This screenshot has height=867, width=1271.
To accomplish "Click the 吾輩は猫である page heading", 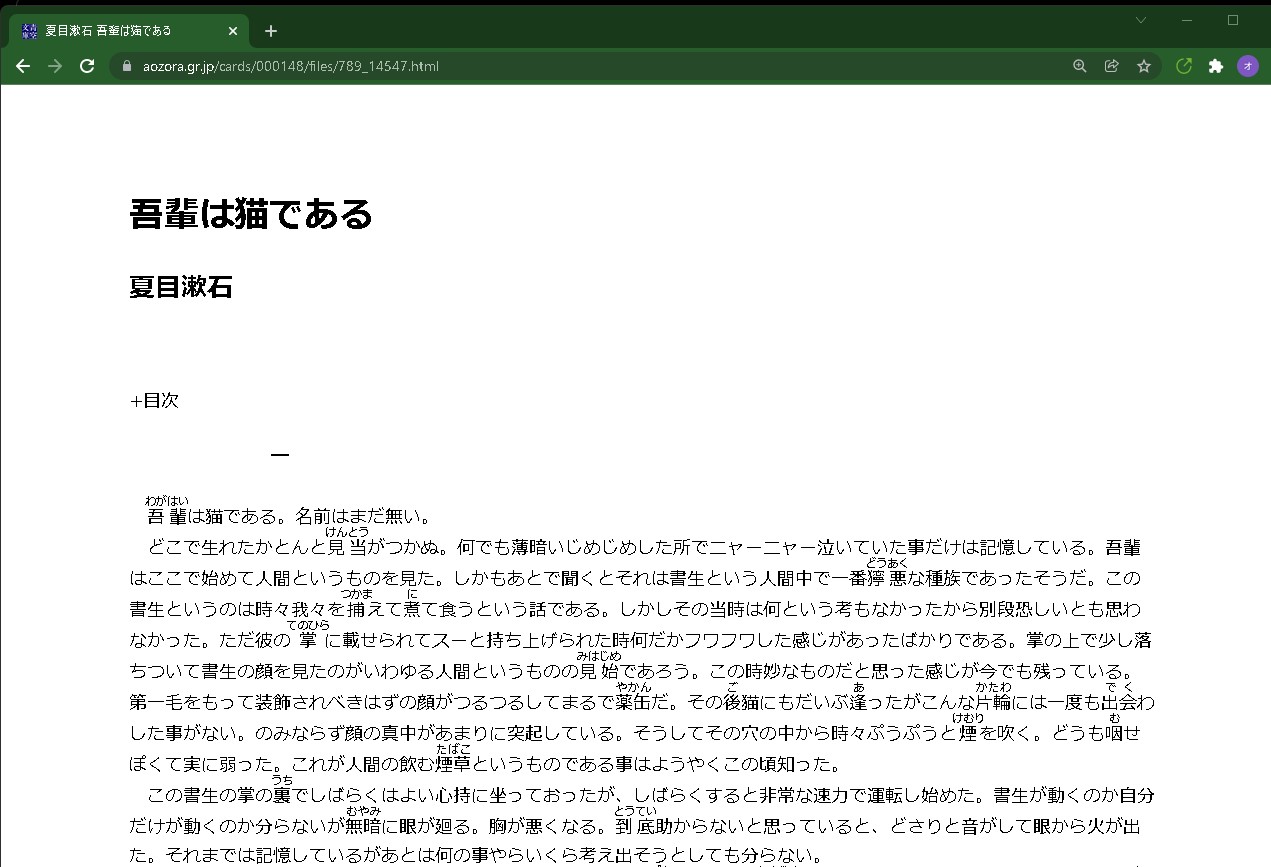I will click(251, 214).
